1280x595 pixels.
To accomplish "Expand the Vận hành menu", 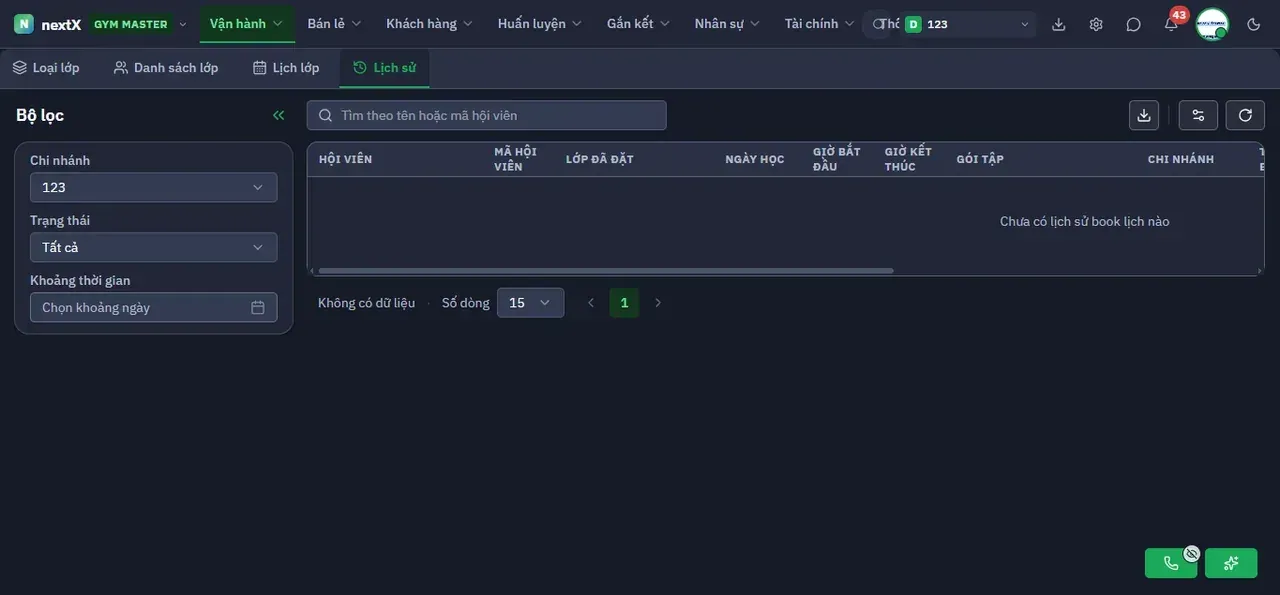I will pyautogui.click(x=247, y=24).
